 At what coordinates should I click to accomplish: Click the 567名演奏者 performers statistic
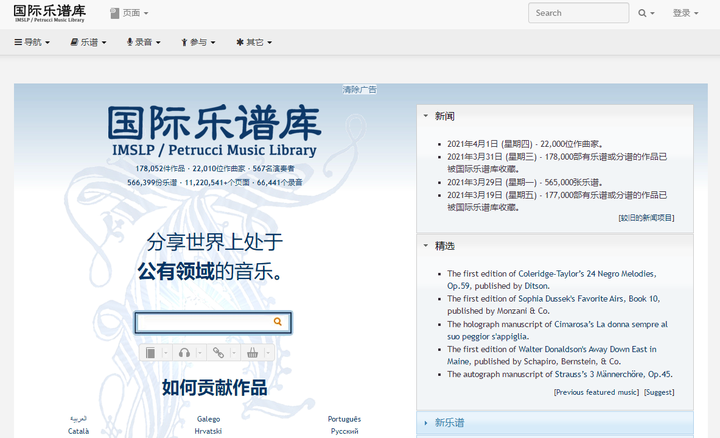(x=273, y=168)
